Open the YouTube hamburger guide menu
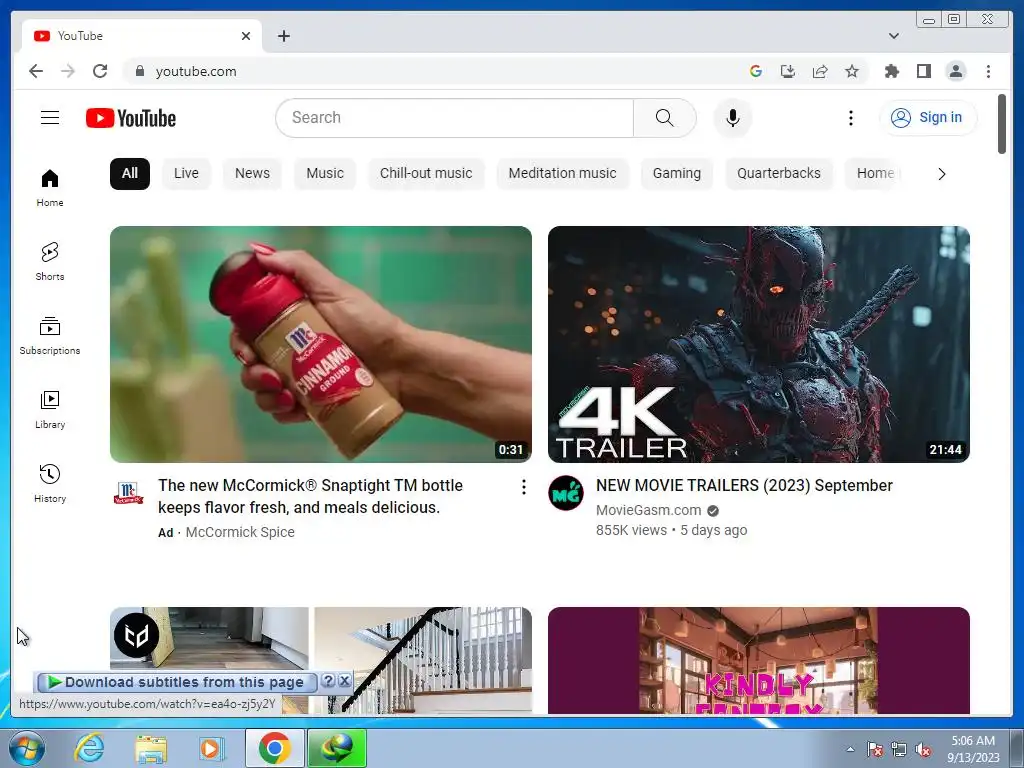The image size is (1024, 768). (x=50, y=118)
